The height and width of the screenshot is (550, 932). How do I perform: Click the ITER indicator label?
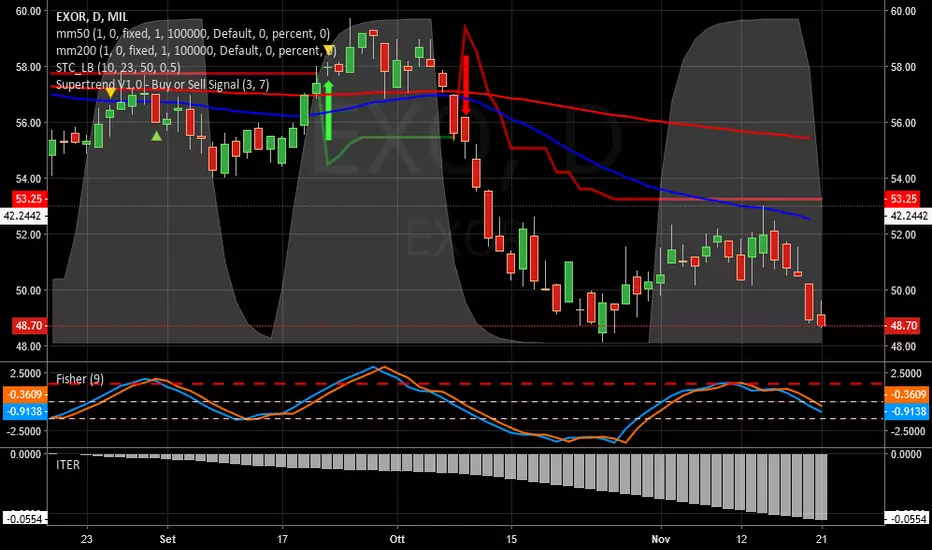[68, 465]
